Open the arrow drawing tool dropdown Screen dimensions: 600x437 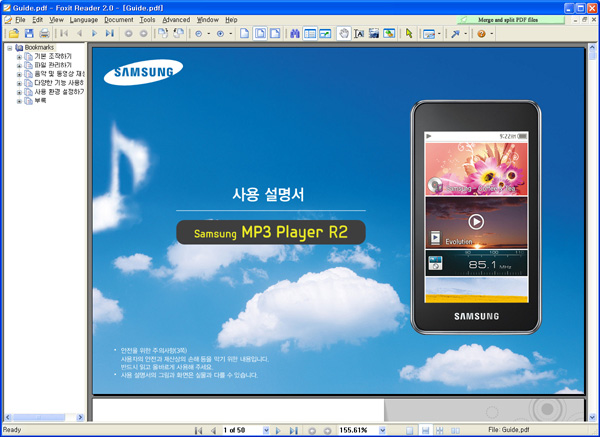(x=465, y=34)
